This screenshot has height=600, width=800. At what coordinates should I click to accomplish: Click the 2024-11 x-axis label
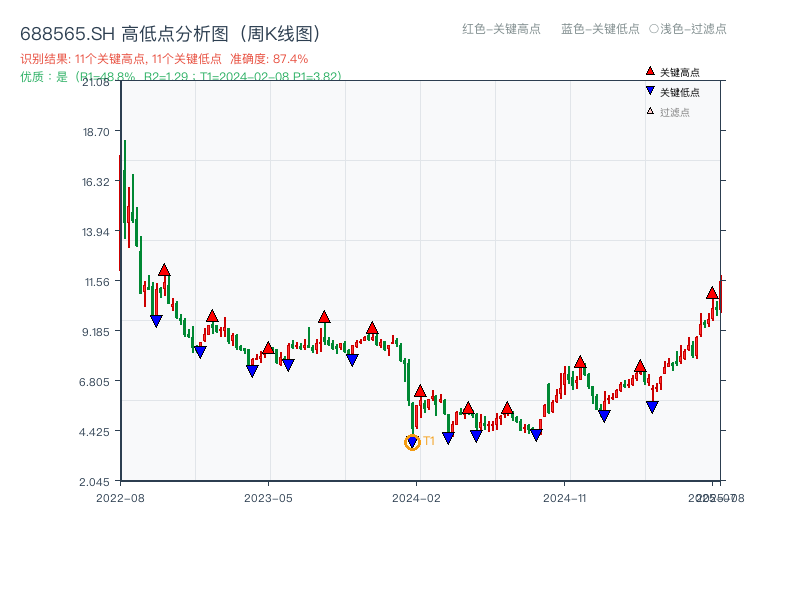pyautogui.click(x=564, y=498)
